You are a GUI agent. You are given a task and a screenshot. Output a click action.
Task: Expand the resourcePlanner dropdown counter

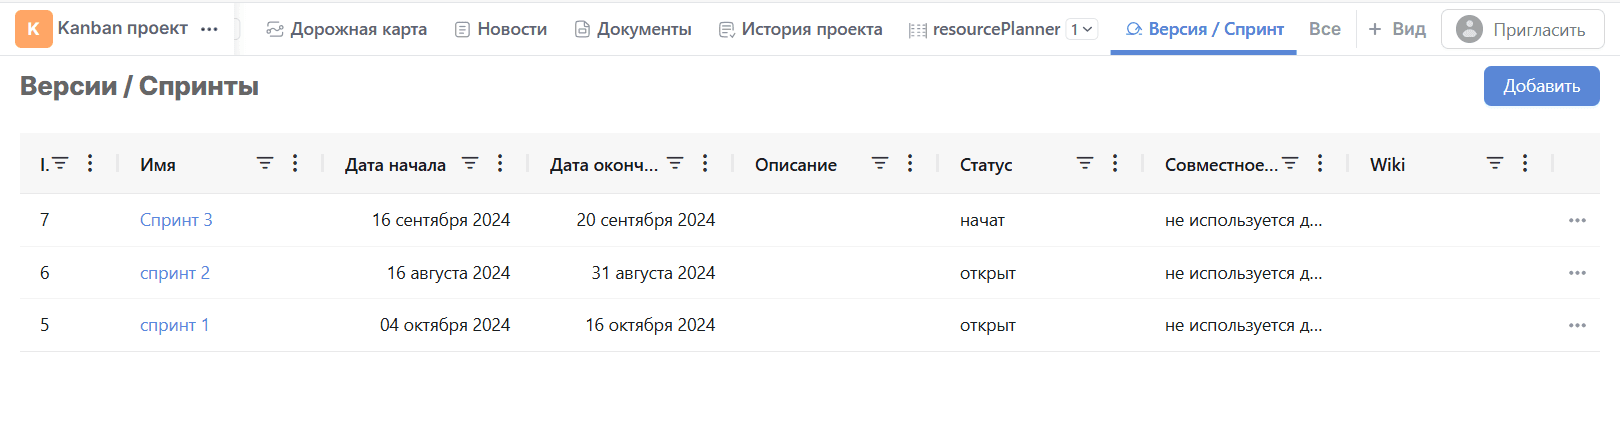pos(1081,30)
